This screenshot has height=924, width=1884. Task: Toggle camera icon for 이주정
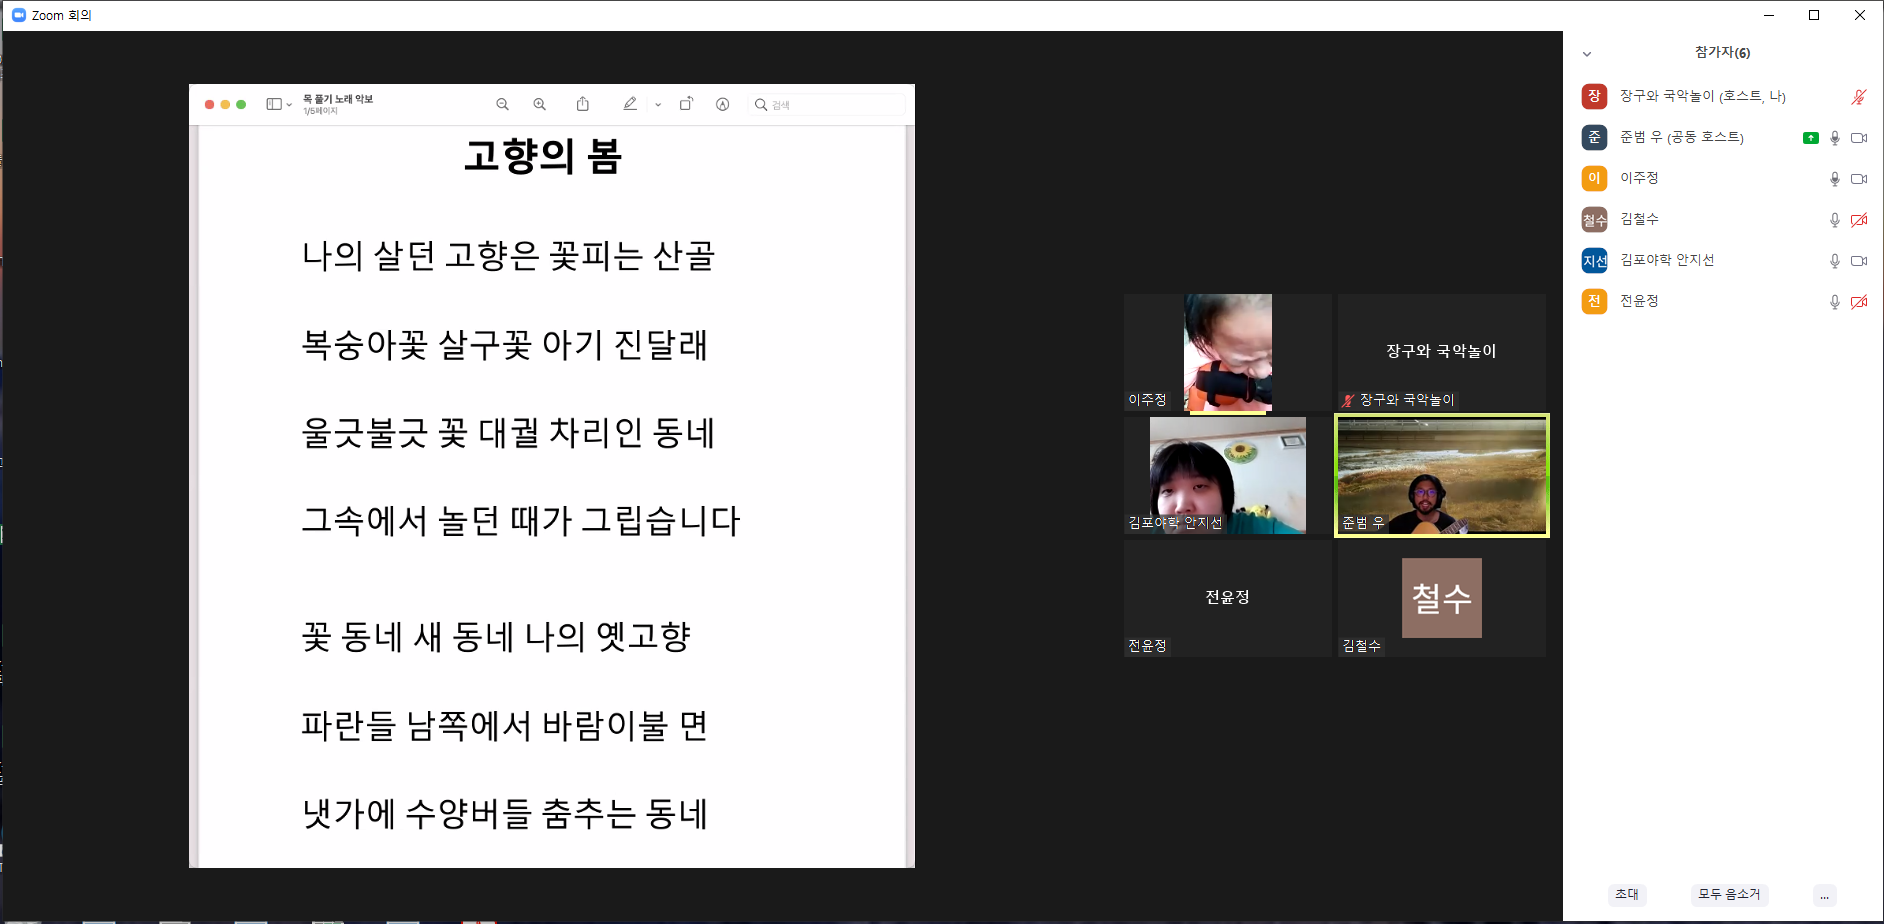pyautogui.click(x=1859, y=179)
